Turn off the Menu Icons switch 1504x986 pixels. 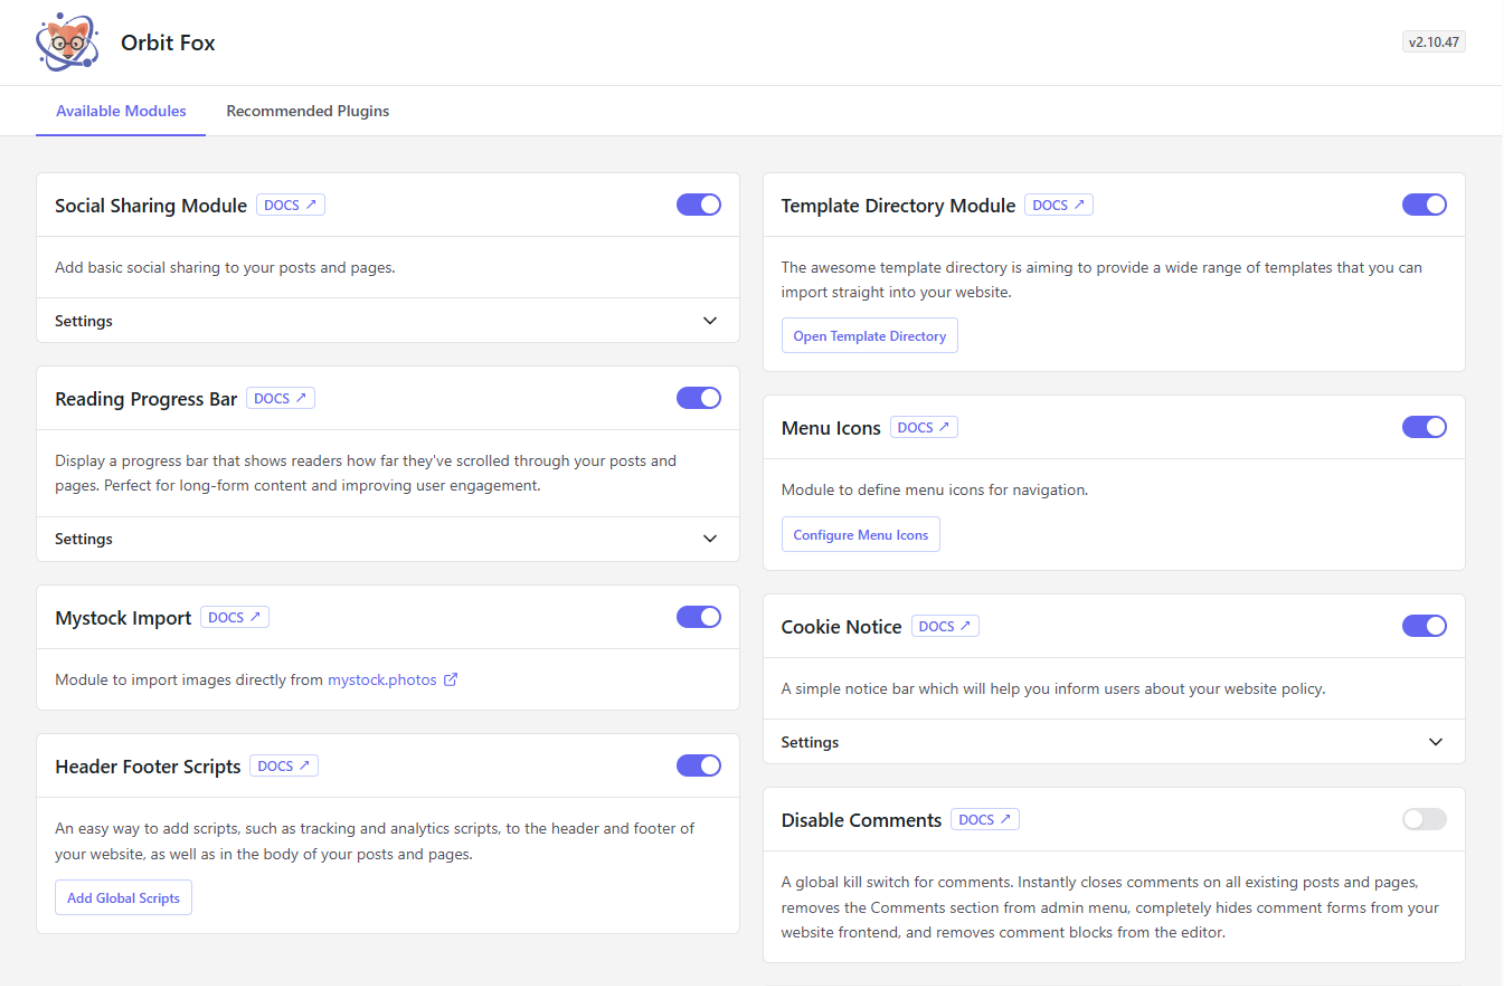[1424, 427]
